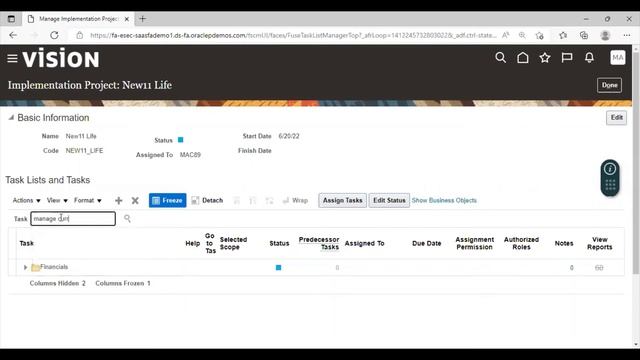Click the Task column header
Viewport: 640px width, 360px height.
tap(27, 243)
